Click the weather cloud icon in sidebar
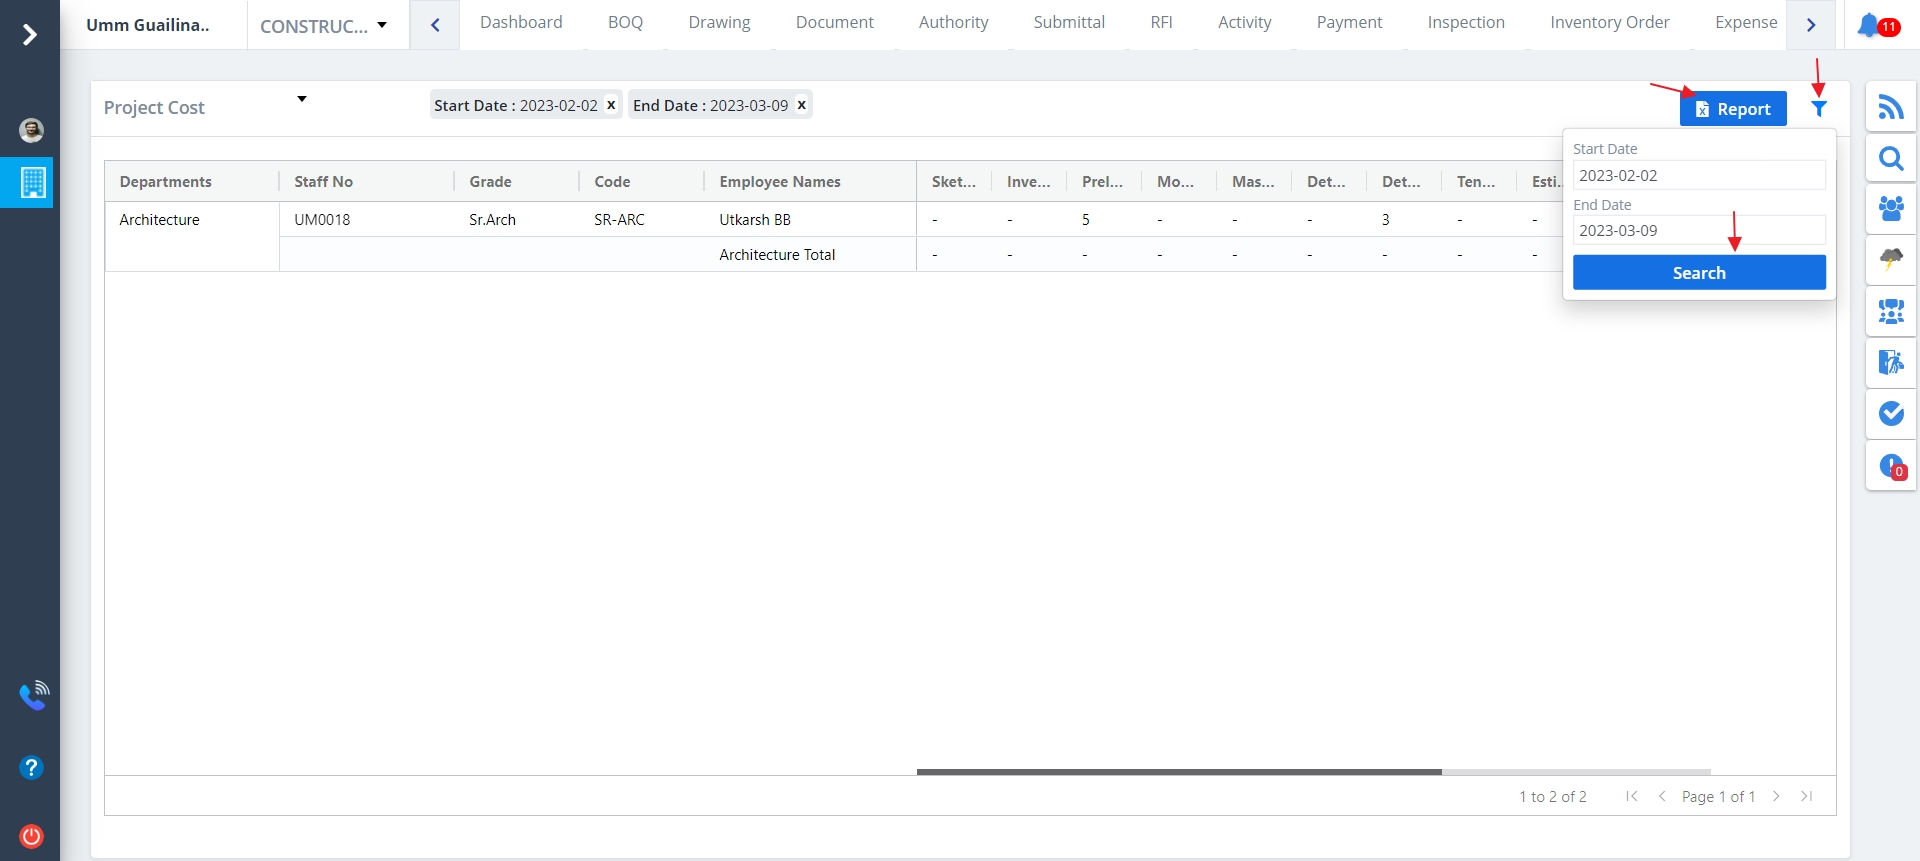The height and width of the screenshot is (861, 1920). tap(1890, 259)
